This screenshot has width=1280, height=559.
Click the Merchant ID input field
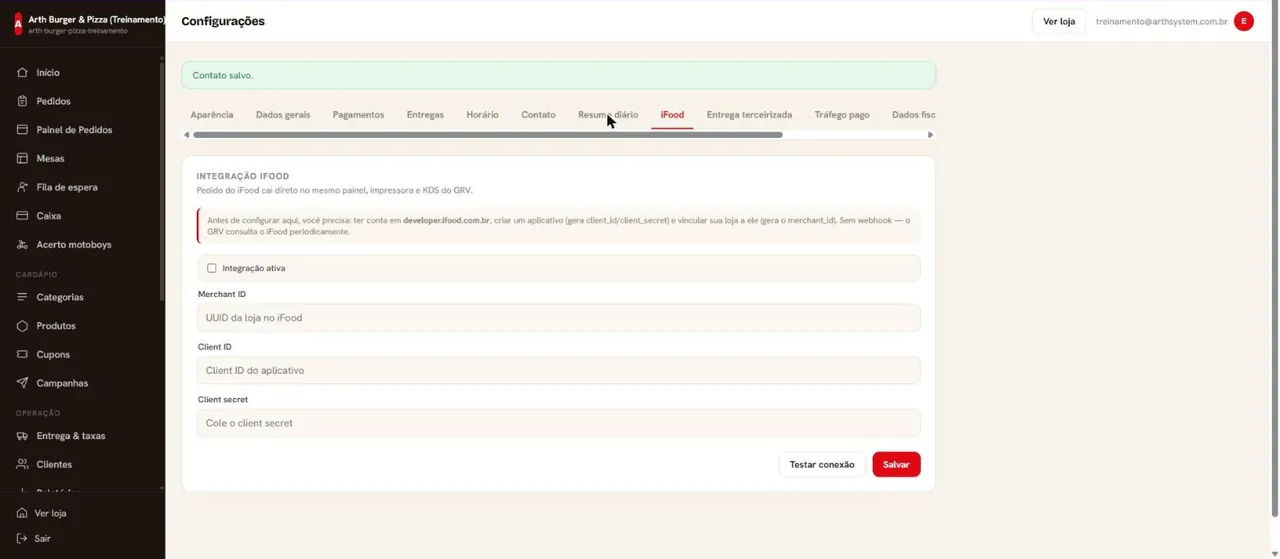(x=558, y=318)
